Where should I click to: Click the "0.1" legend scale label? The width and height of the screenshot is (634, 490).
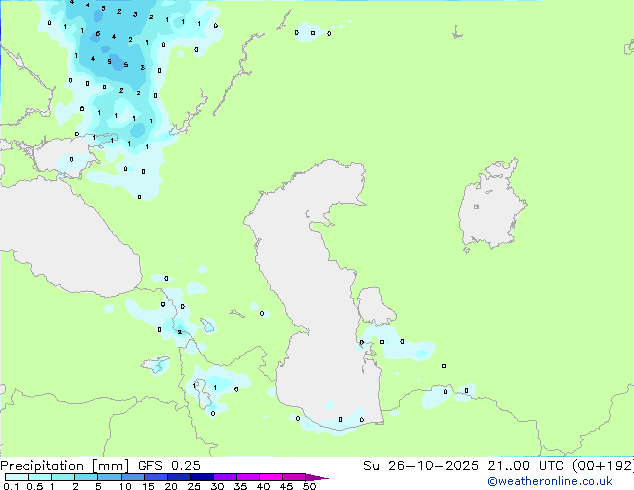click(11, 486)
